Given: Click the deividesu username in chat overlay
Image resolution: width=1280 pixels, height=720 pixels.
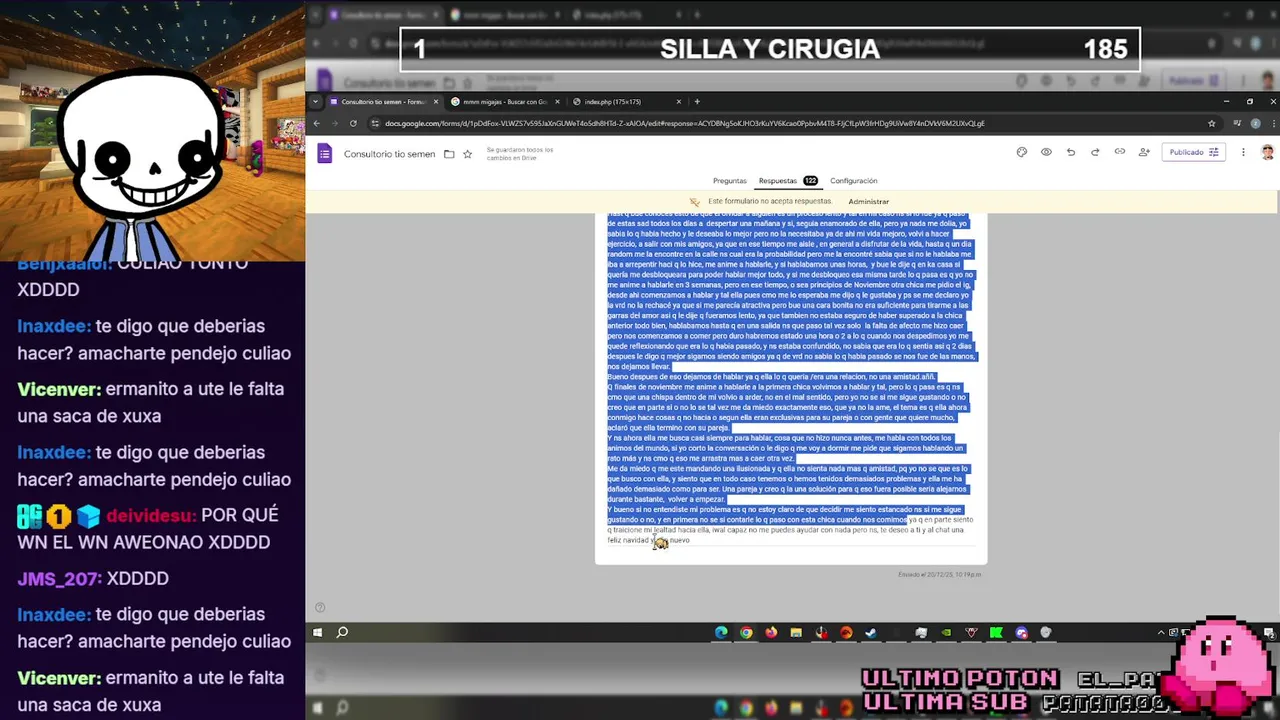Looking at the screenshot, I should (x=150, y=516).
